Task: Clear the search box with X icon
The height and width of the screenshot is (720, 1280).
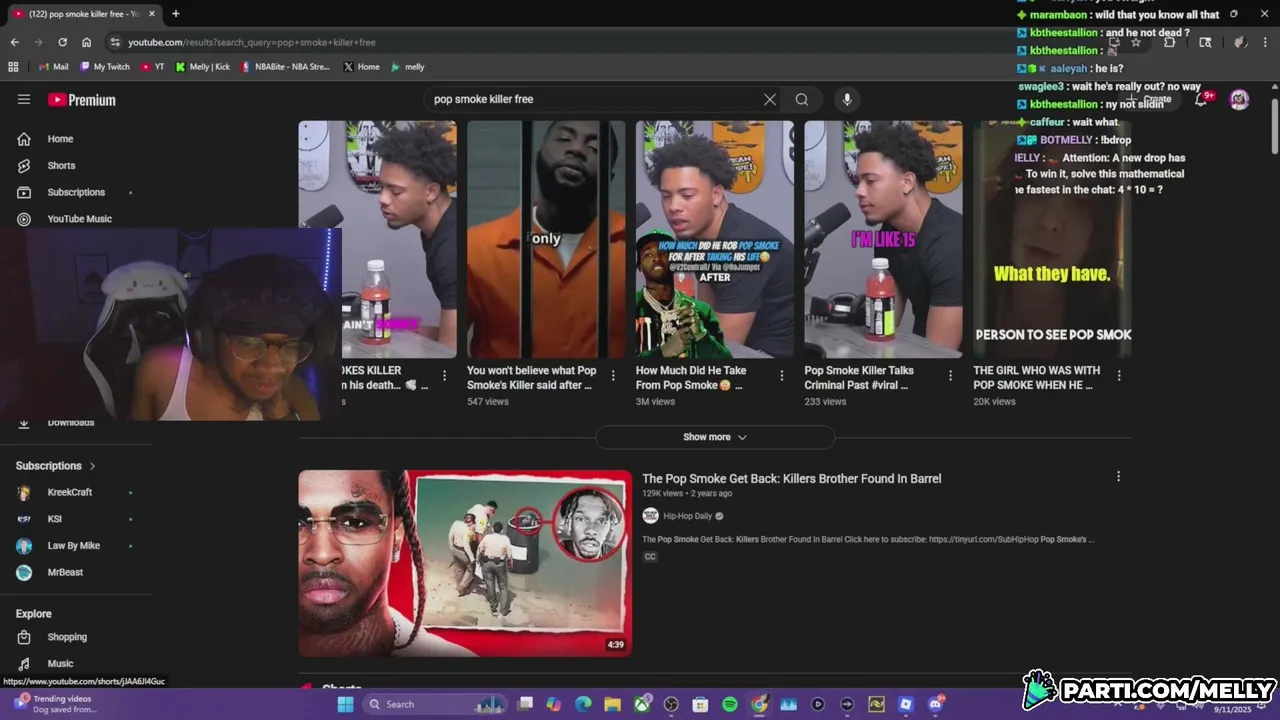Action: [770, 99]
